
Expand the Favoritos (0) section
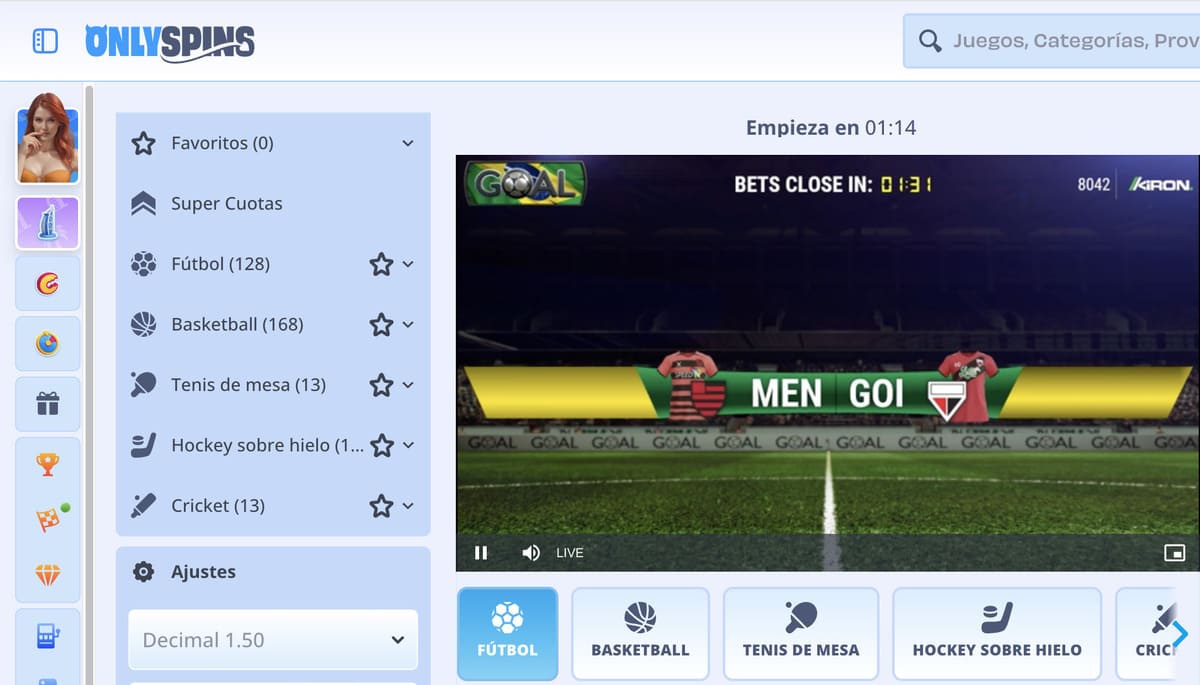click(x=273, y=143)
